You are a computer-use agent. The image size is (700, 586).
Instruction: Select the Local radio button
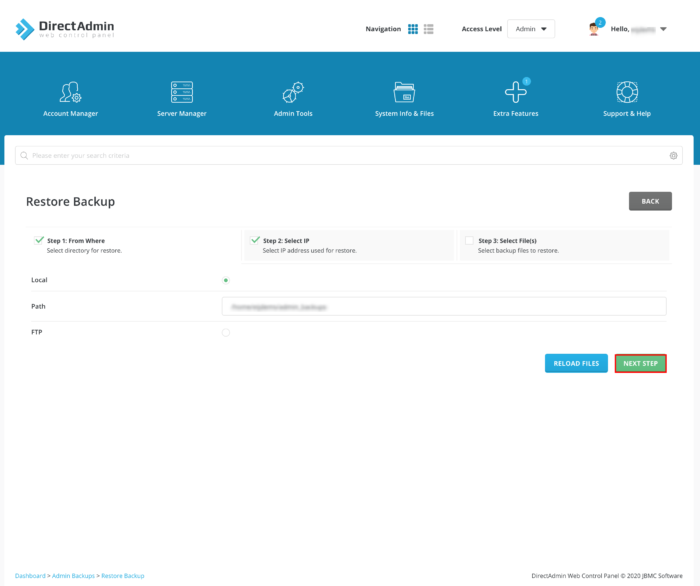(226, 280)
